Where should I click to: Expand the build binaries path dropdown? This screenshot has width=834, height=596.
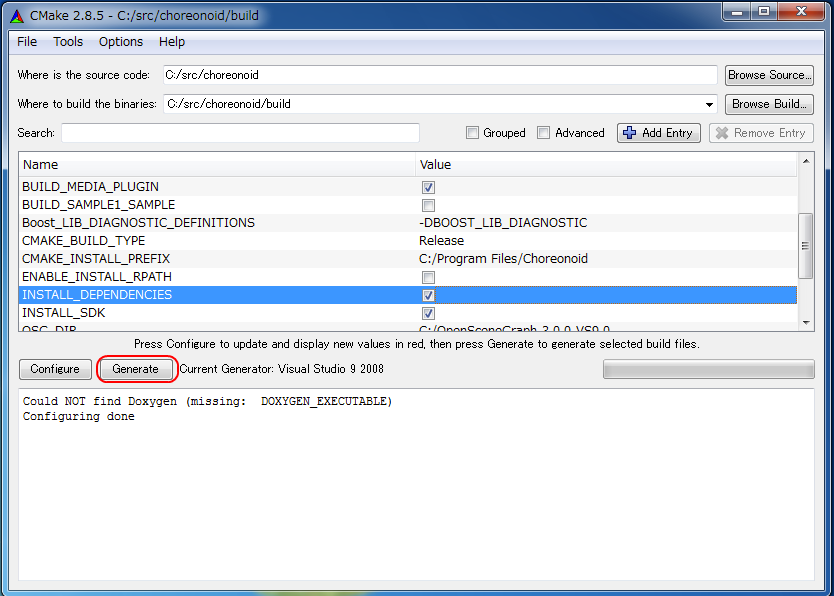pos(710,104)
